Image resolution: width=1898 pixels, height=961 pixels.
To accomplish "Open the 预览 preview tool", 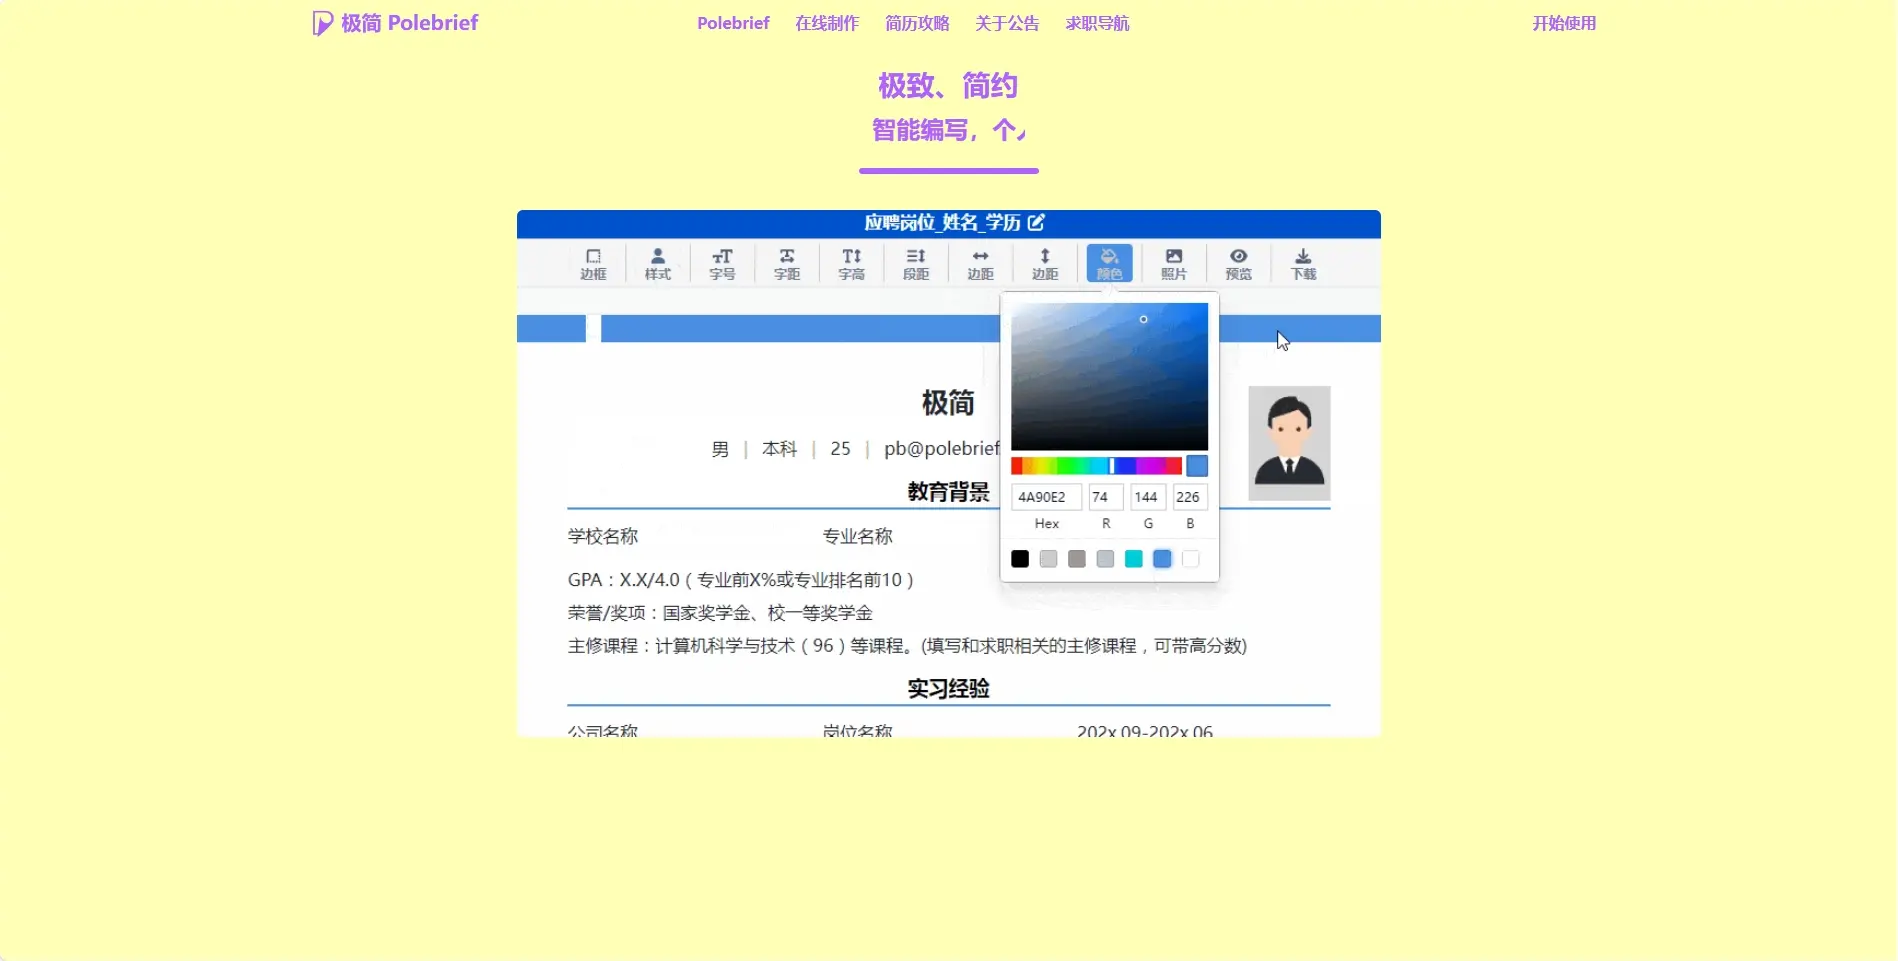I will (x=1238, y=263).
